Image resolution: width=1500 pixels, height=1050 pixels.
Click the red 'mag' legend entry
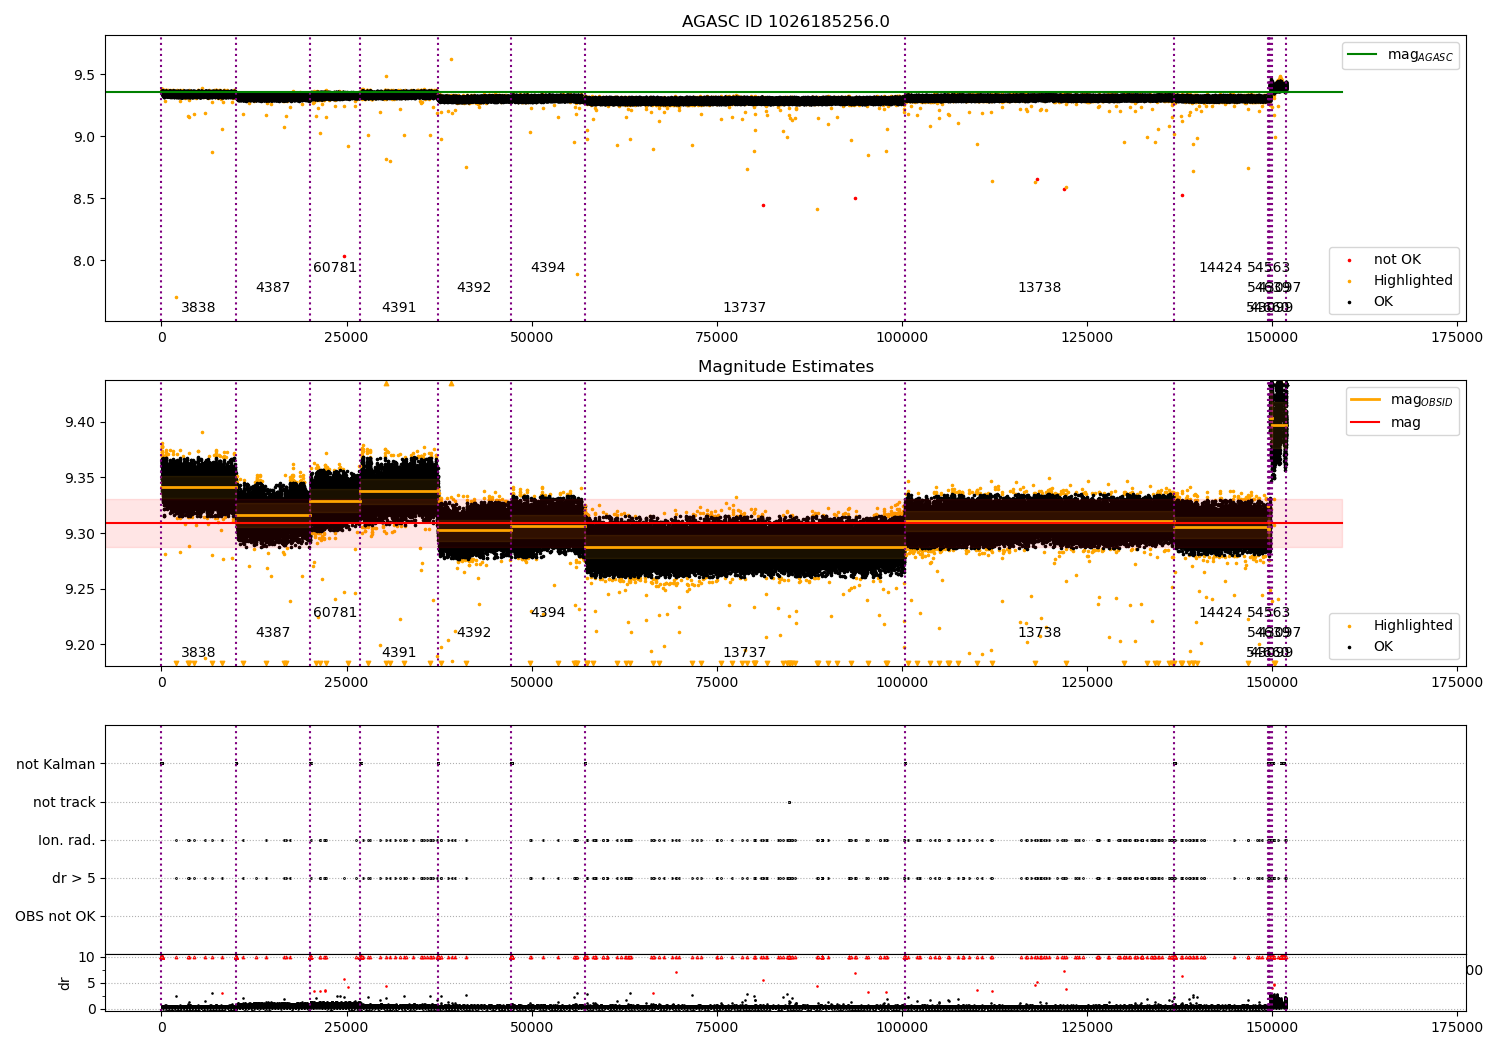coord(1387,422)
